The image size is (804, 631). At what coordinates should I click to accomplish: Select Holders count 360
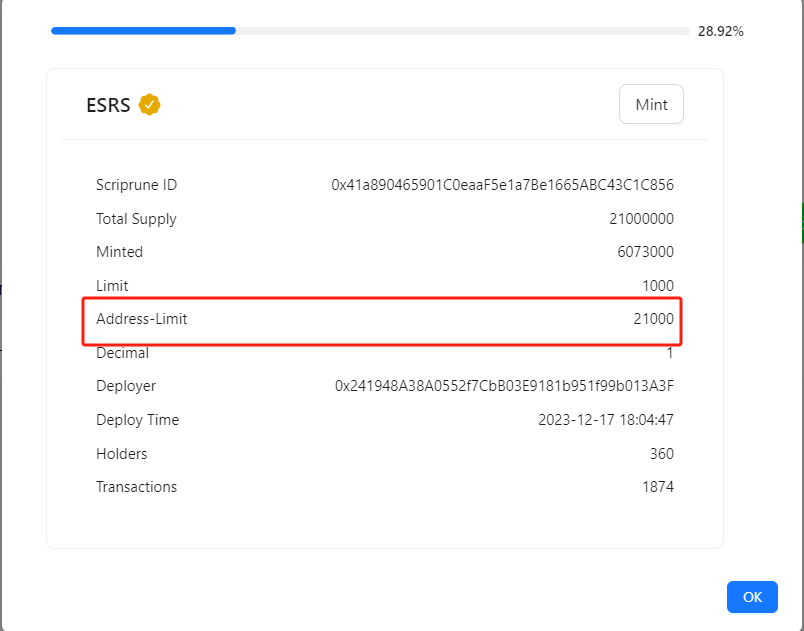point(661,454)
